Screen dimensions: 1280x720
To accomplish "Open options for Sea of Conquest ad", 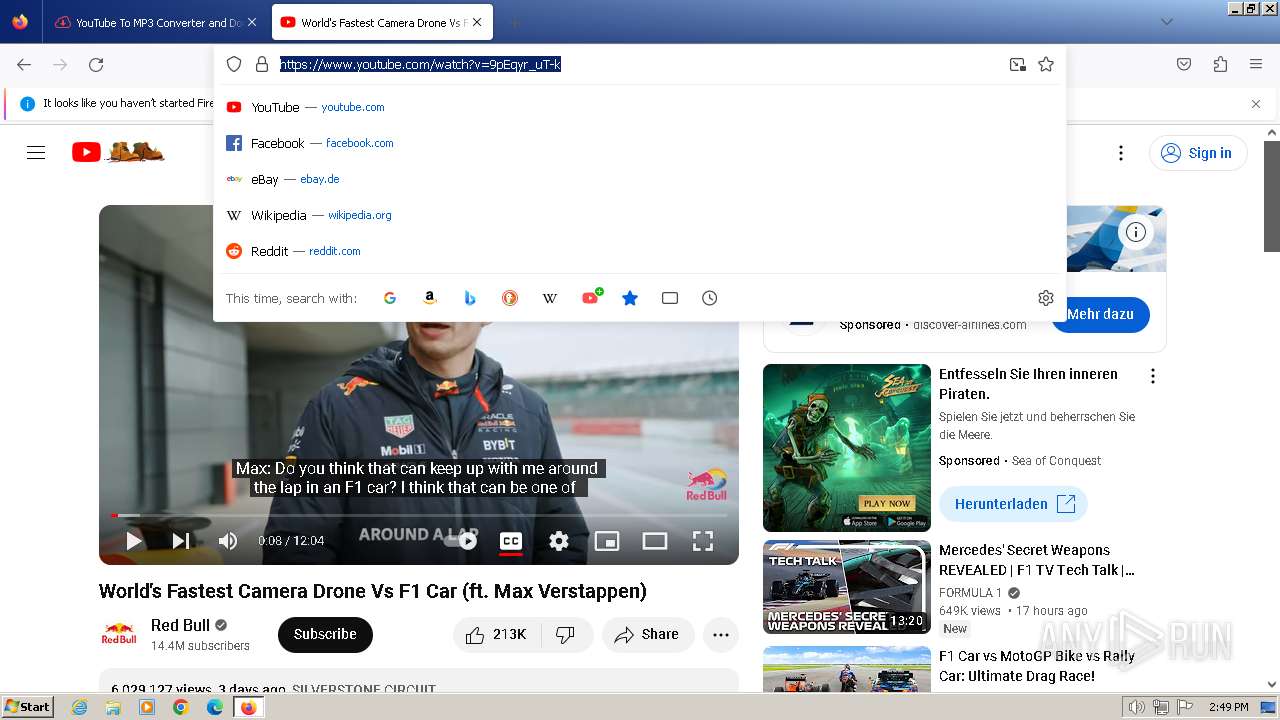I will (x=1153, y=376).
